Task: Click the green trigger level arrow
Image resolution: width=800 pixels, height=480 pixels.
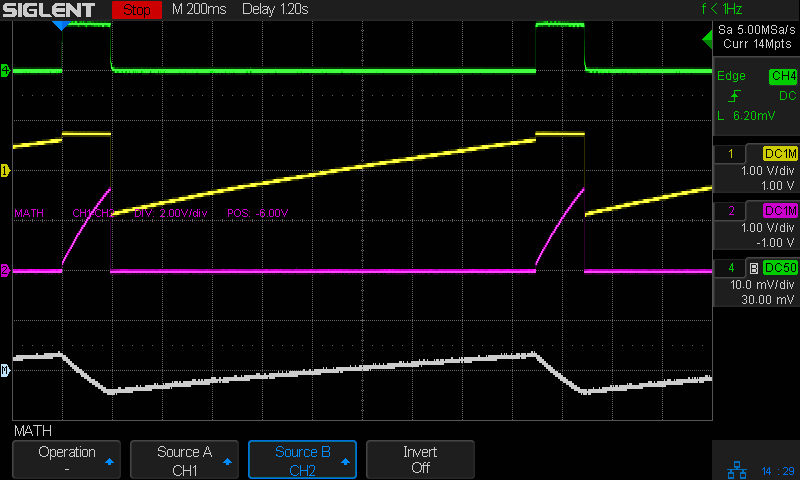Action: point(707,38)
